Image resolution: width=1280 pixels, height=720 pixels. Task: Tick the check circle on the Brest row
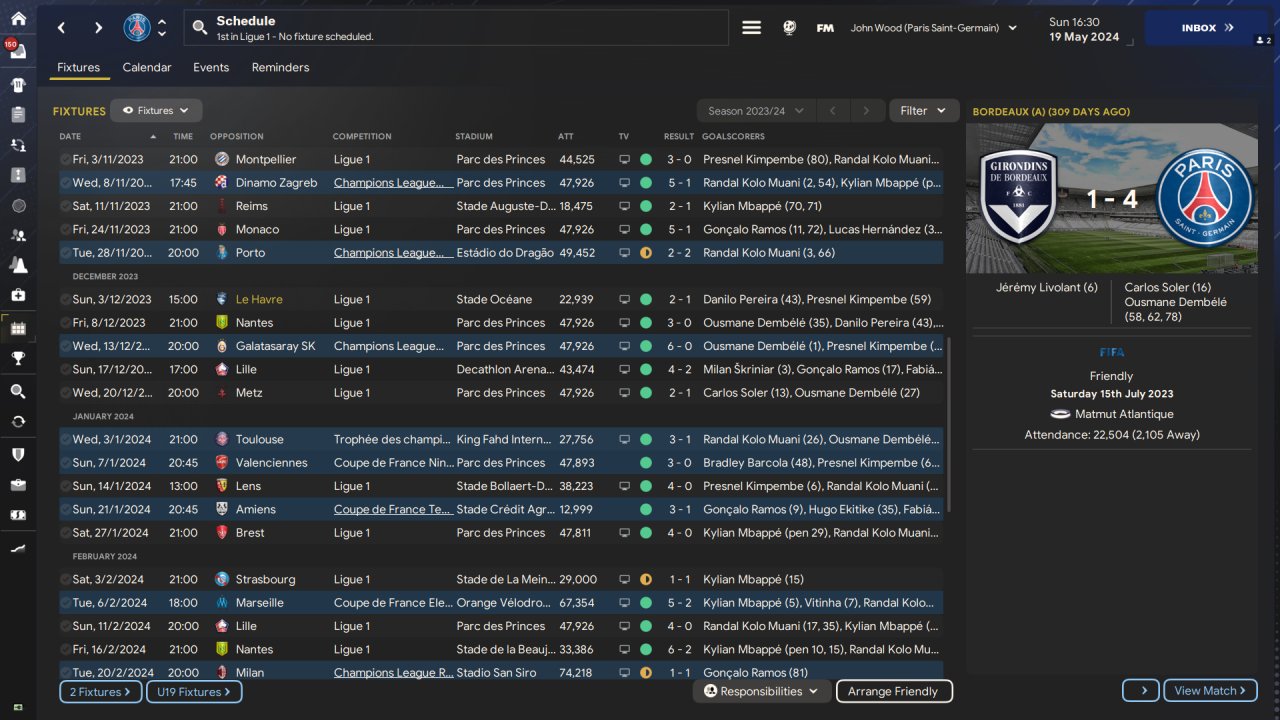(65, 533)
